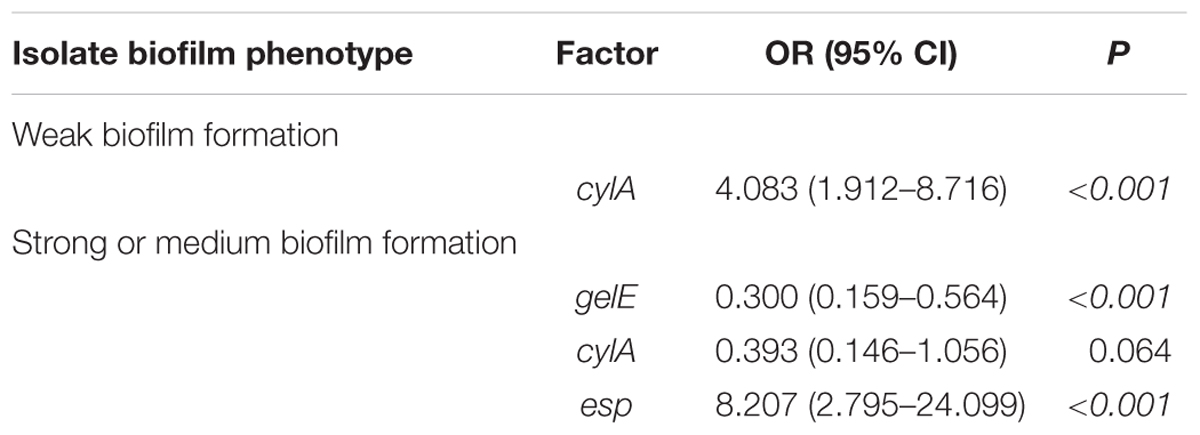Viewport: 1200px width, 435px height.
Task: Click cylA factor under strong or medium
Action: tap(607, 351)
